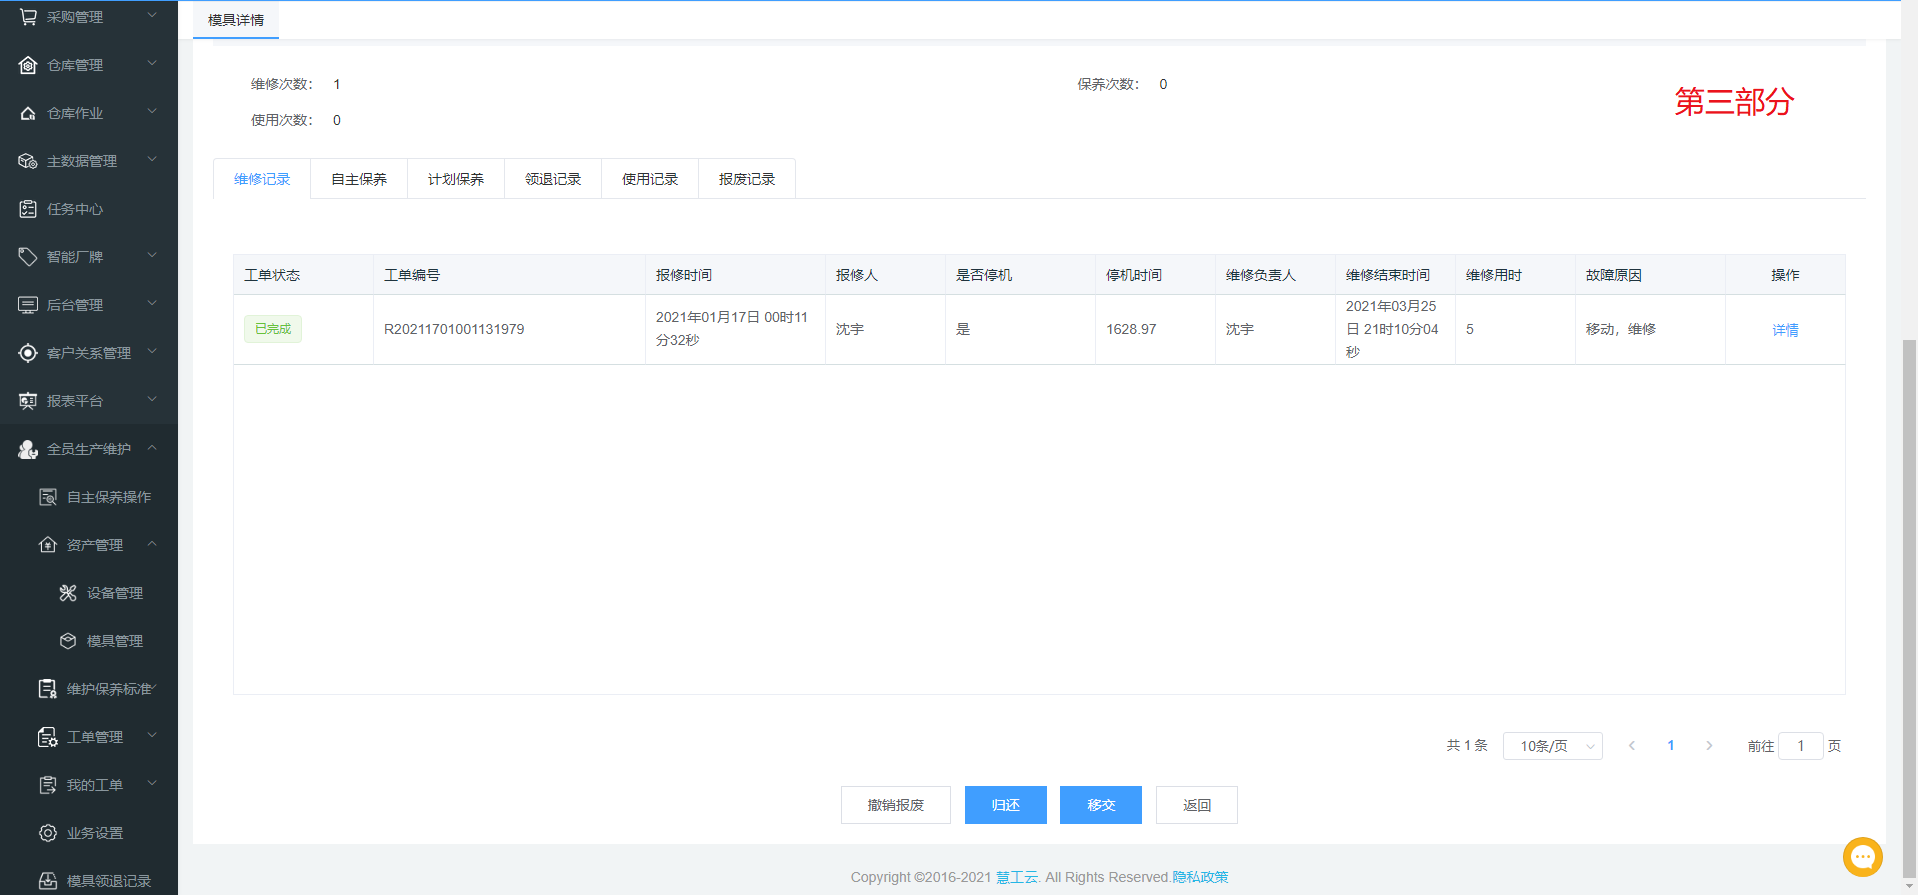1918x895 pixels.
Task: Click the 设备管理 tools icon
Action: [68, 593]
